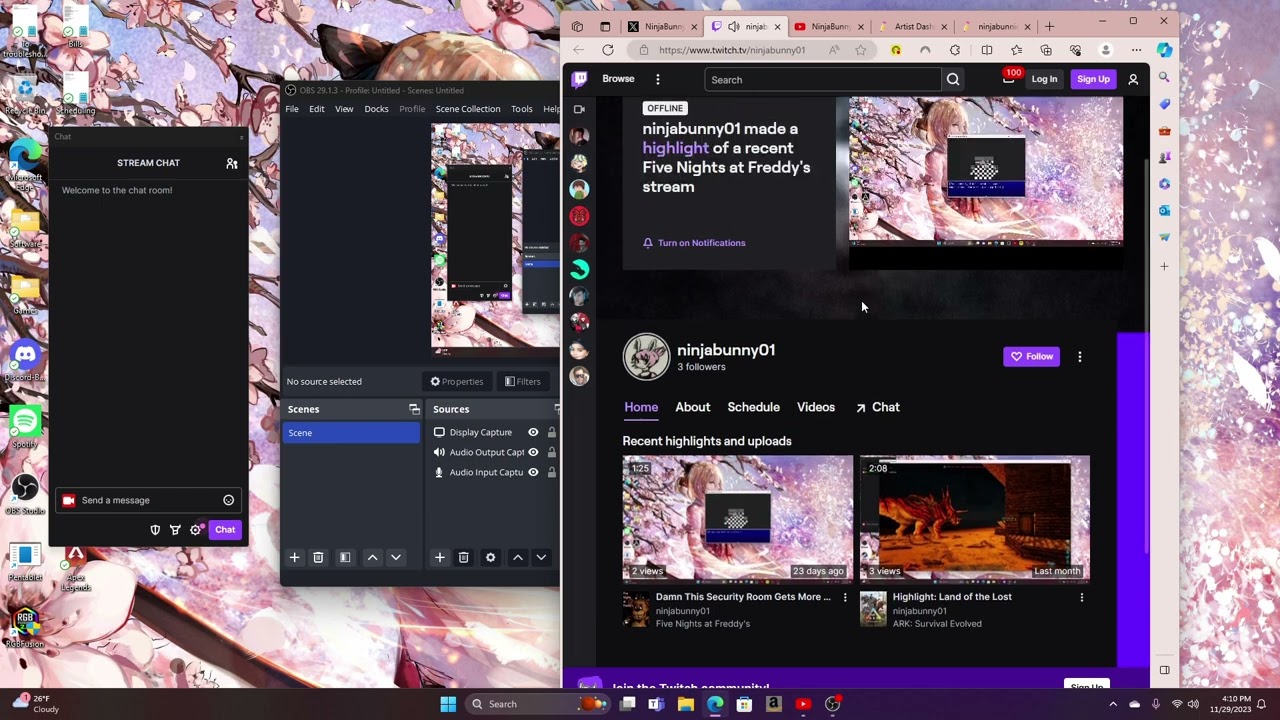Toggle lock on Audio Input Capture source
The height and width of the screenshot is (720, 1280).
pyautogui.click(x=551, y=472)
